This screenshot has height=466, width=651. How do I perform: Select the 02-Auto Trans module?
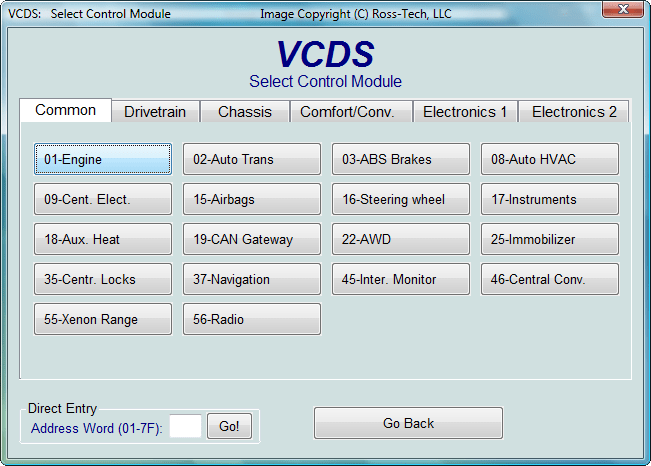pos(252,159)
